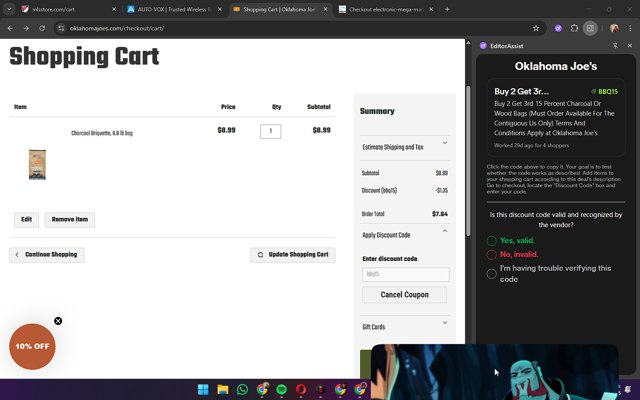Click Continue Shopping
The width and height of the screenshot is (640, 400).
[47, 255]
